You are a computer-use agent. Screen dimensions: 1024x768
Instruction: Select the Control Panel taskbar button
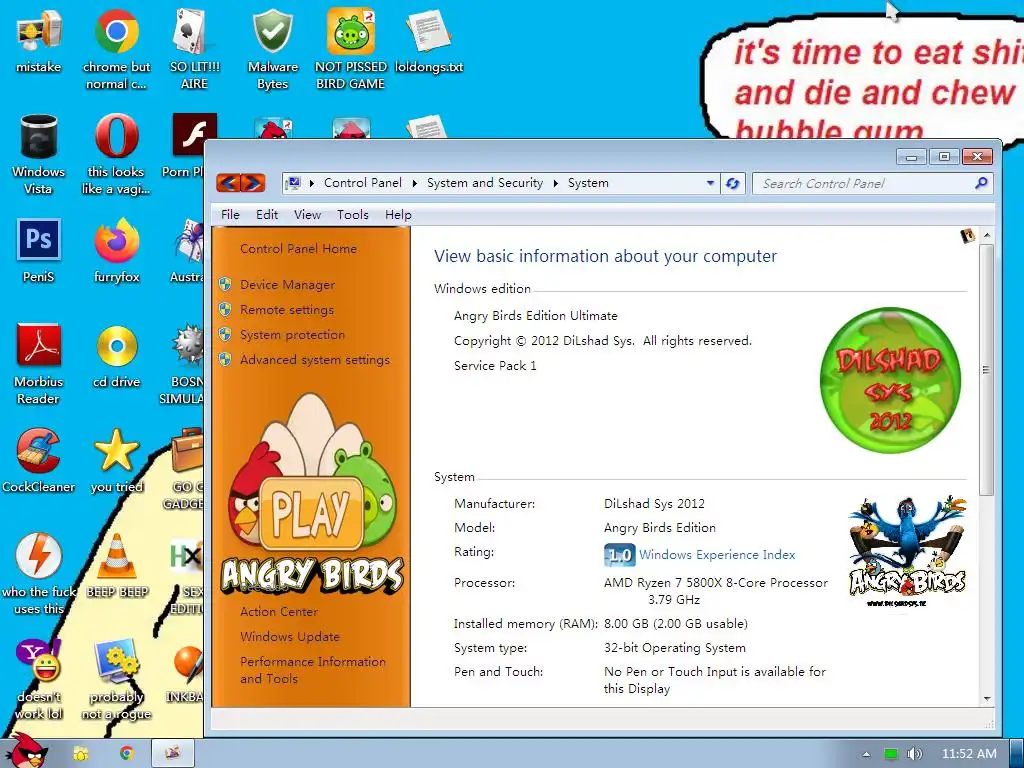pyautogui.click(x=172, y=753)
